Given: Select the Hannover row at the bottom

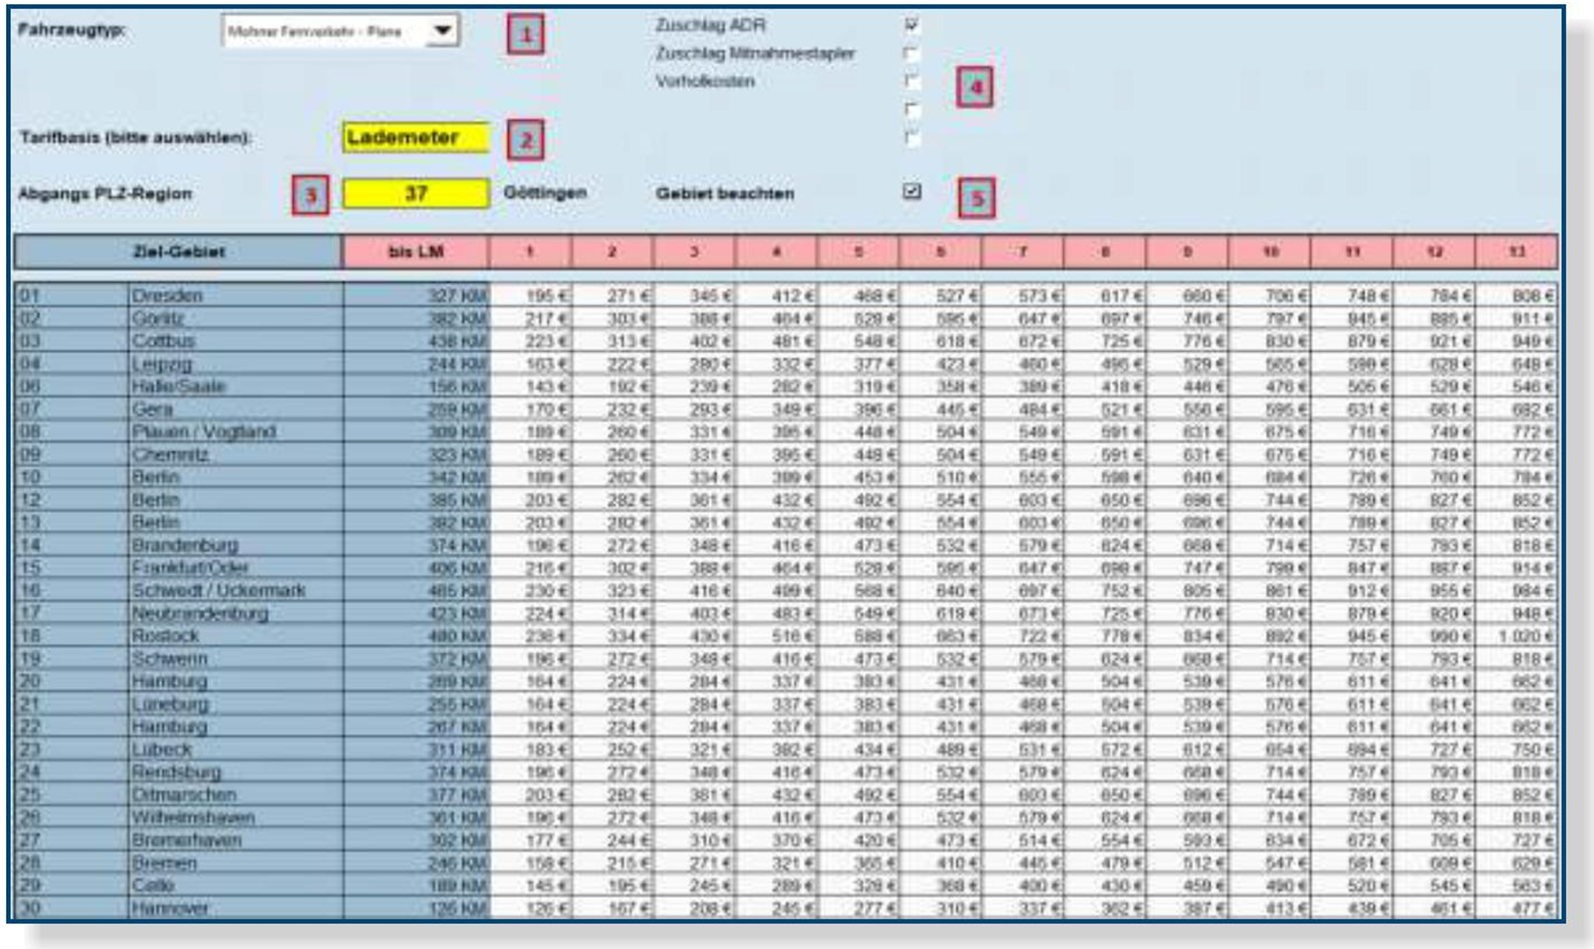Looking at the screenshot, I should 170,908.
